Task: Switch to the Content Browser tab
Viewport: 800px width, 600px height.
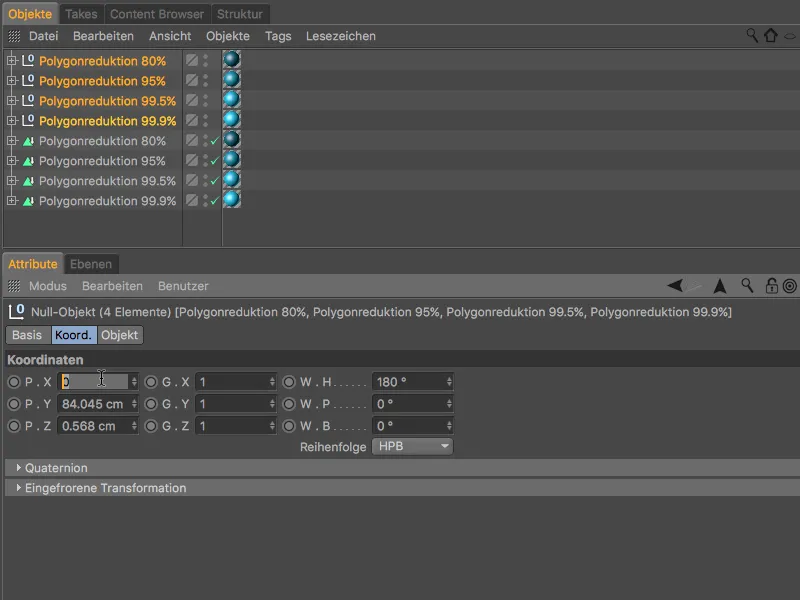Action: click(157, 14)
